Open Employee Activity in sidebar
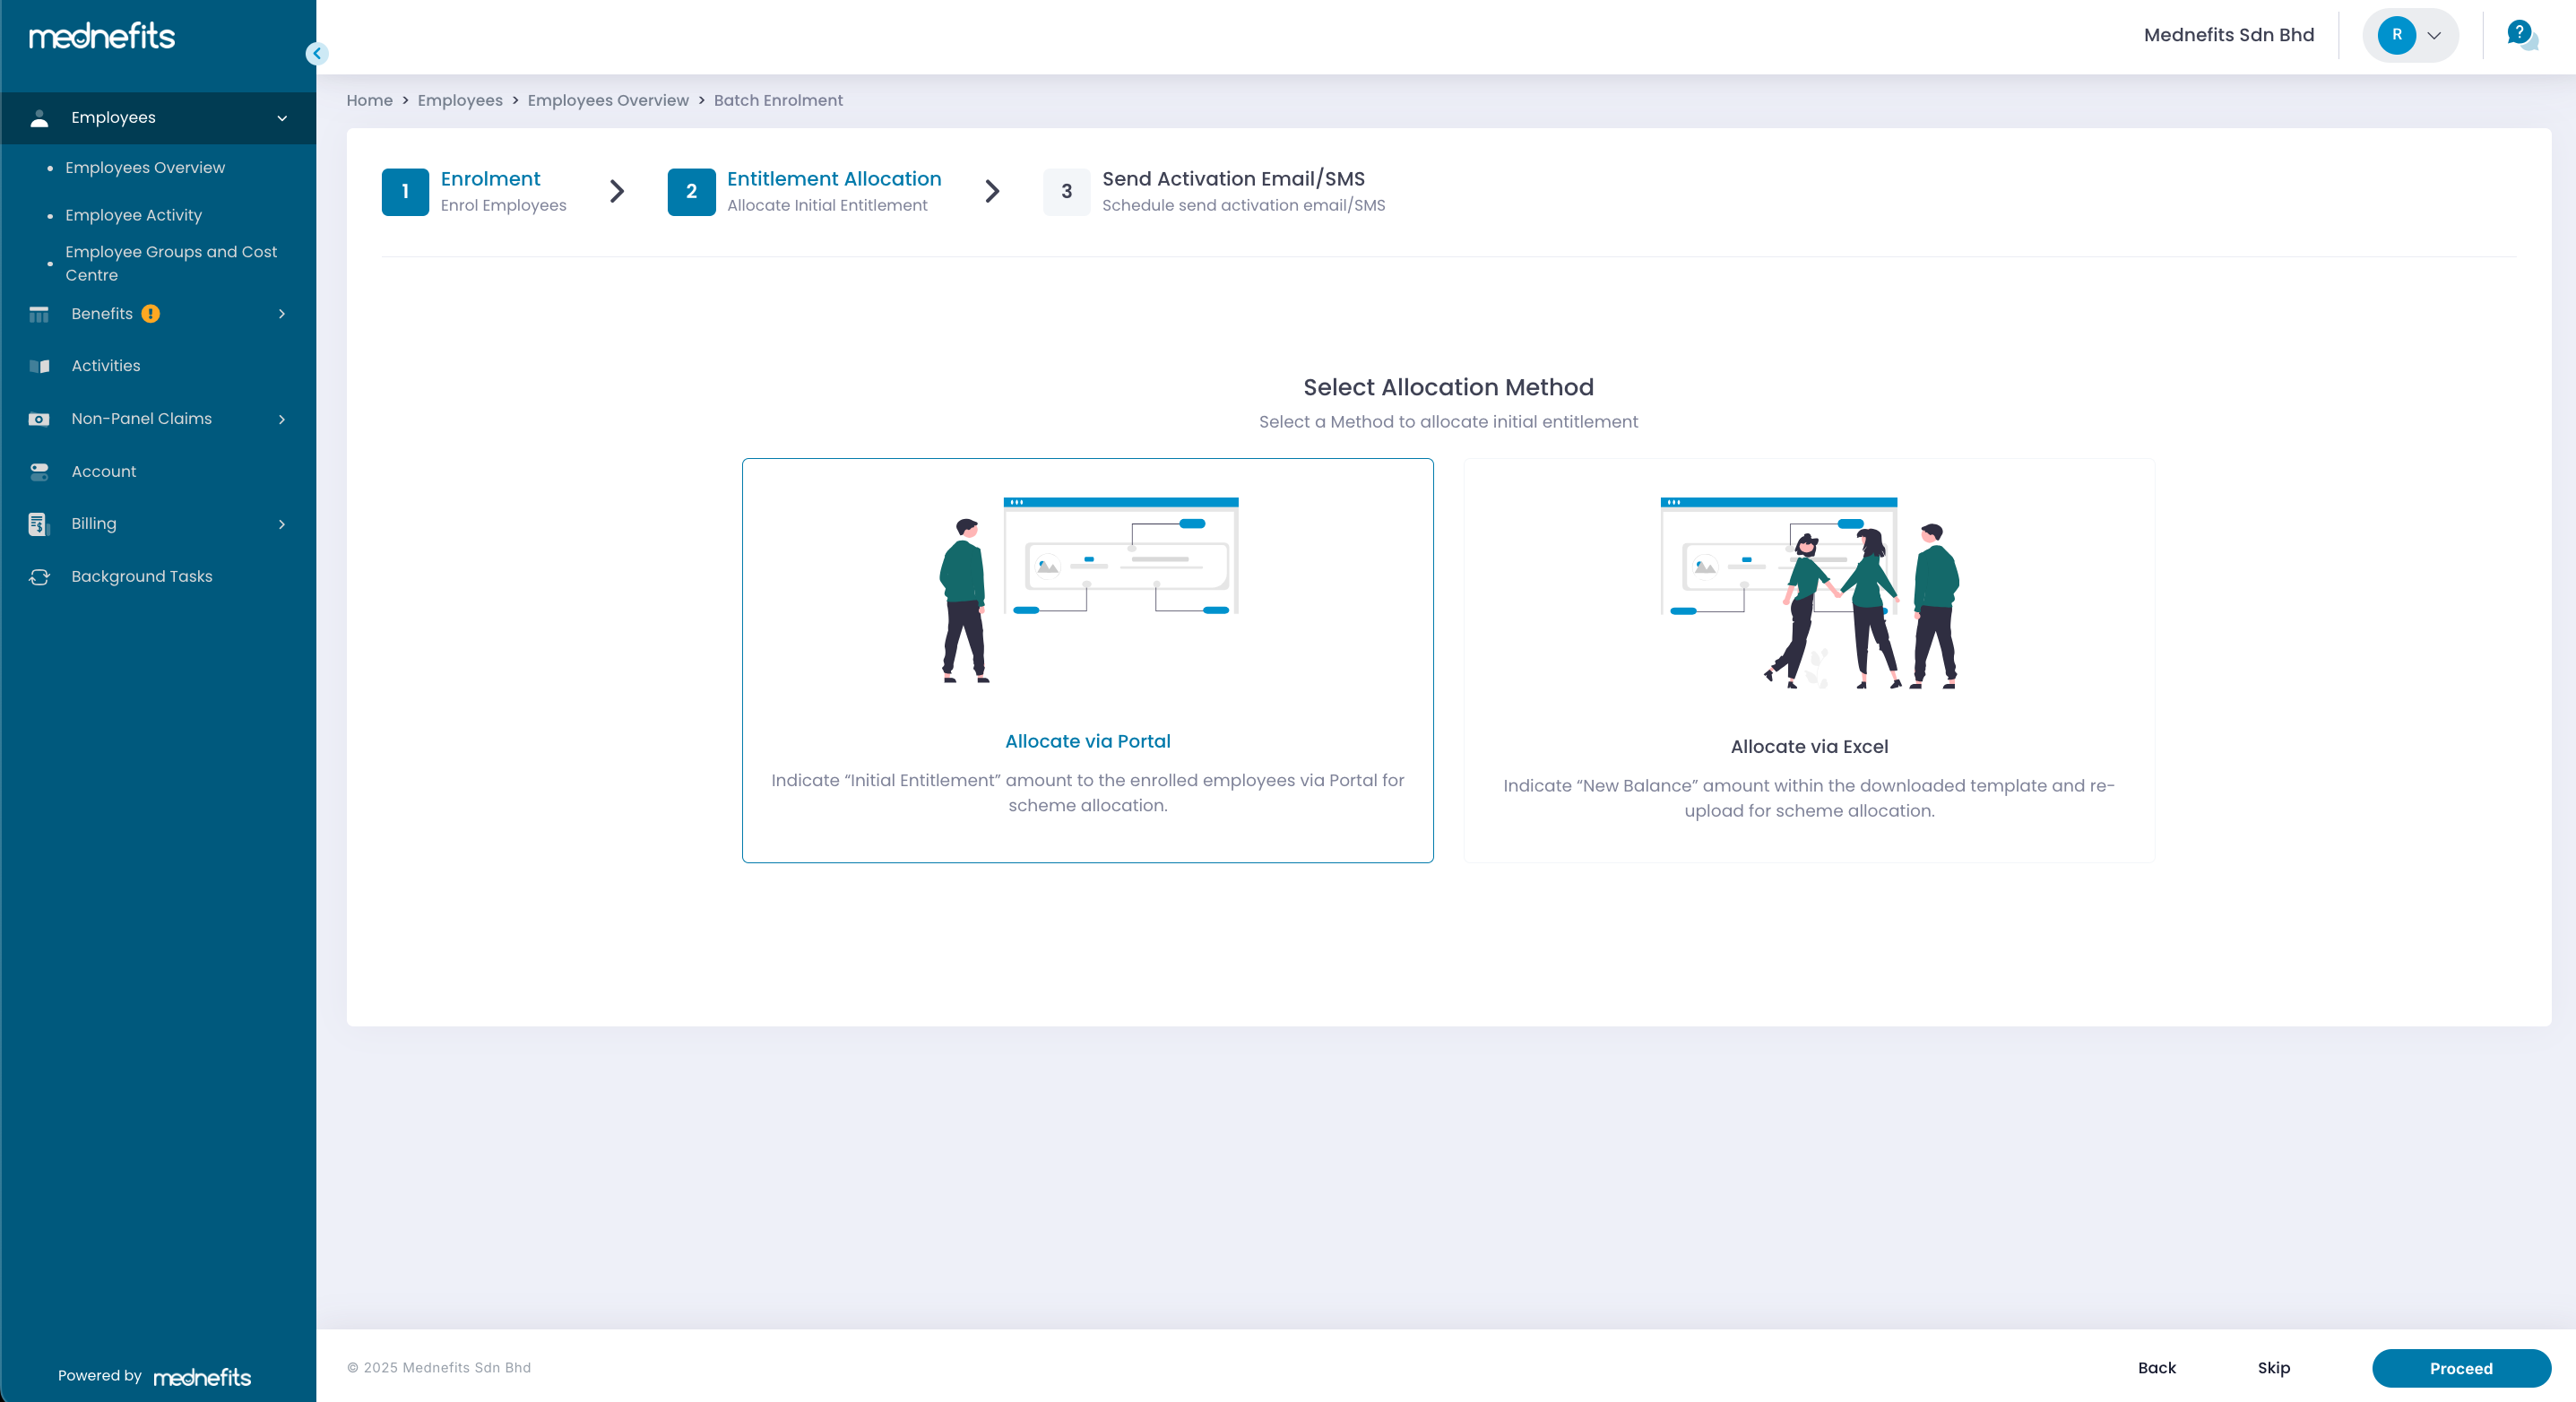This screenshot has height=1402, width=2576. coord(133,215)
